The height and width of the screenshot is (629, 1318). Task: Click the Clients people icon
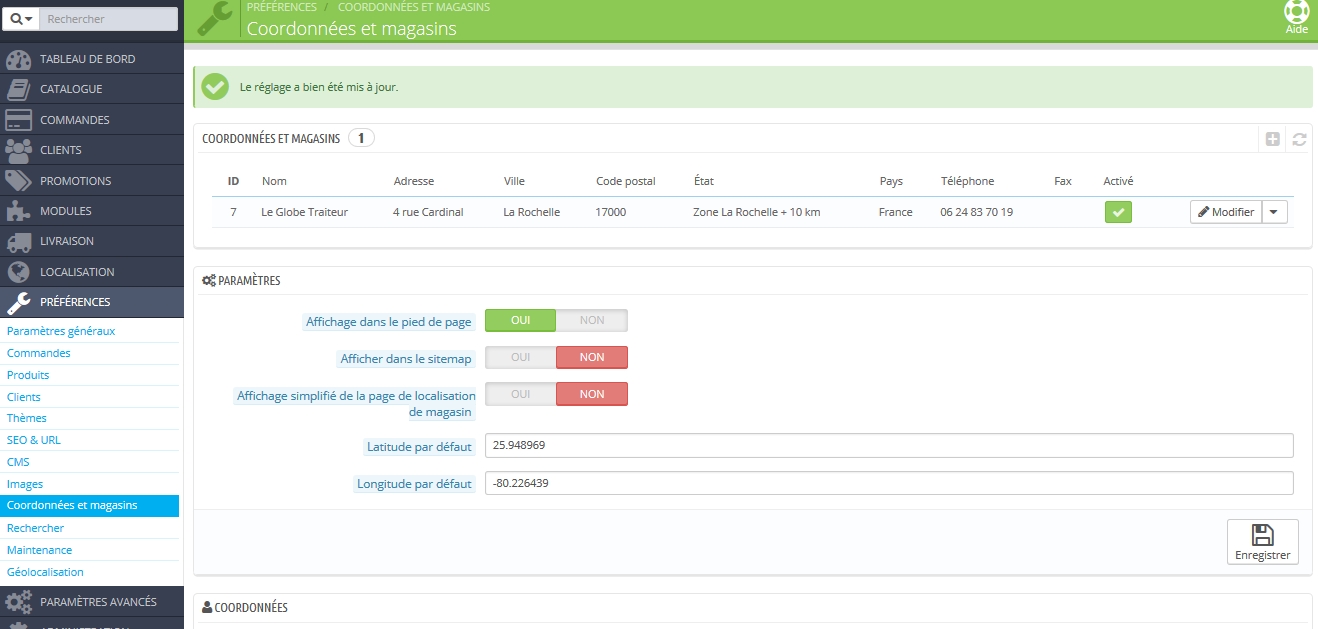[19, 150]
